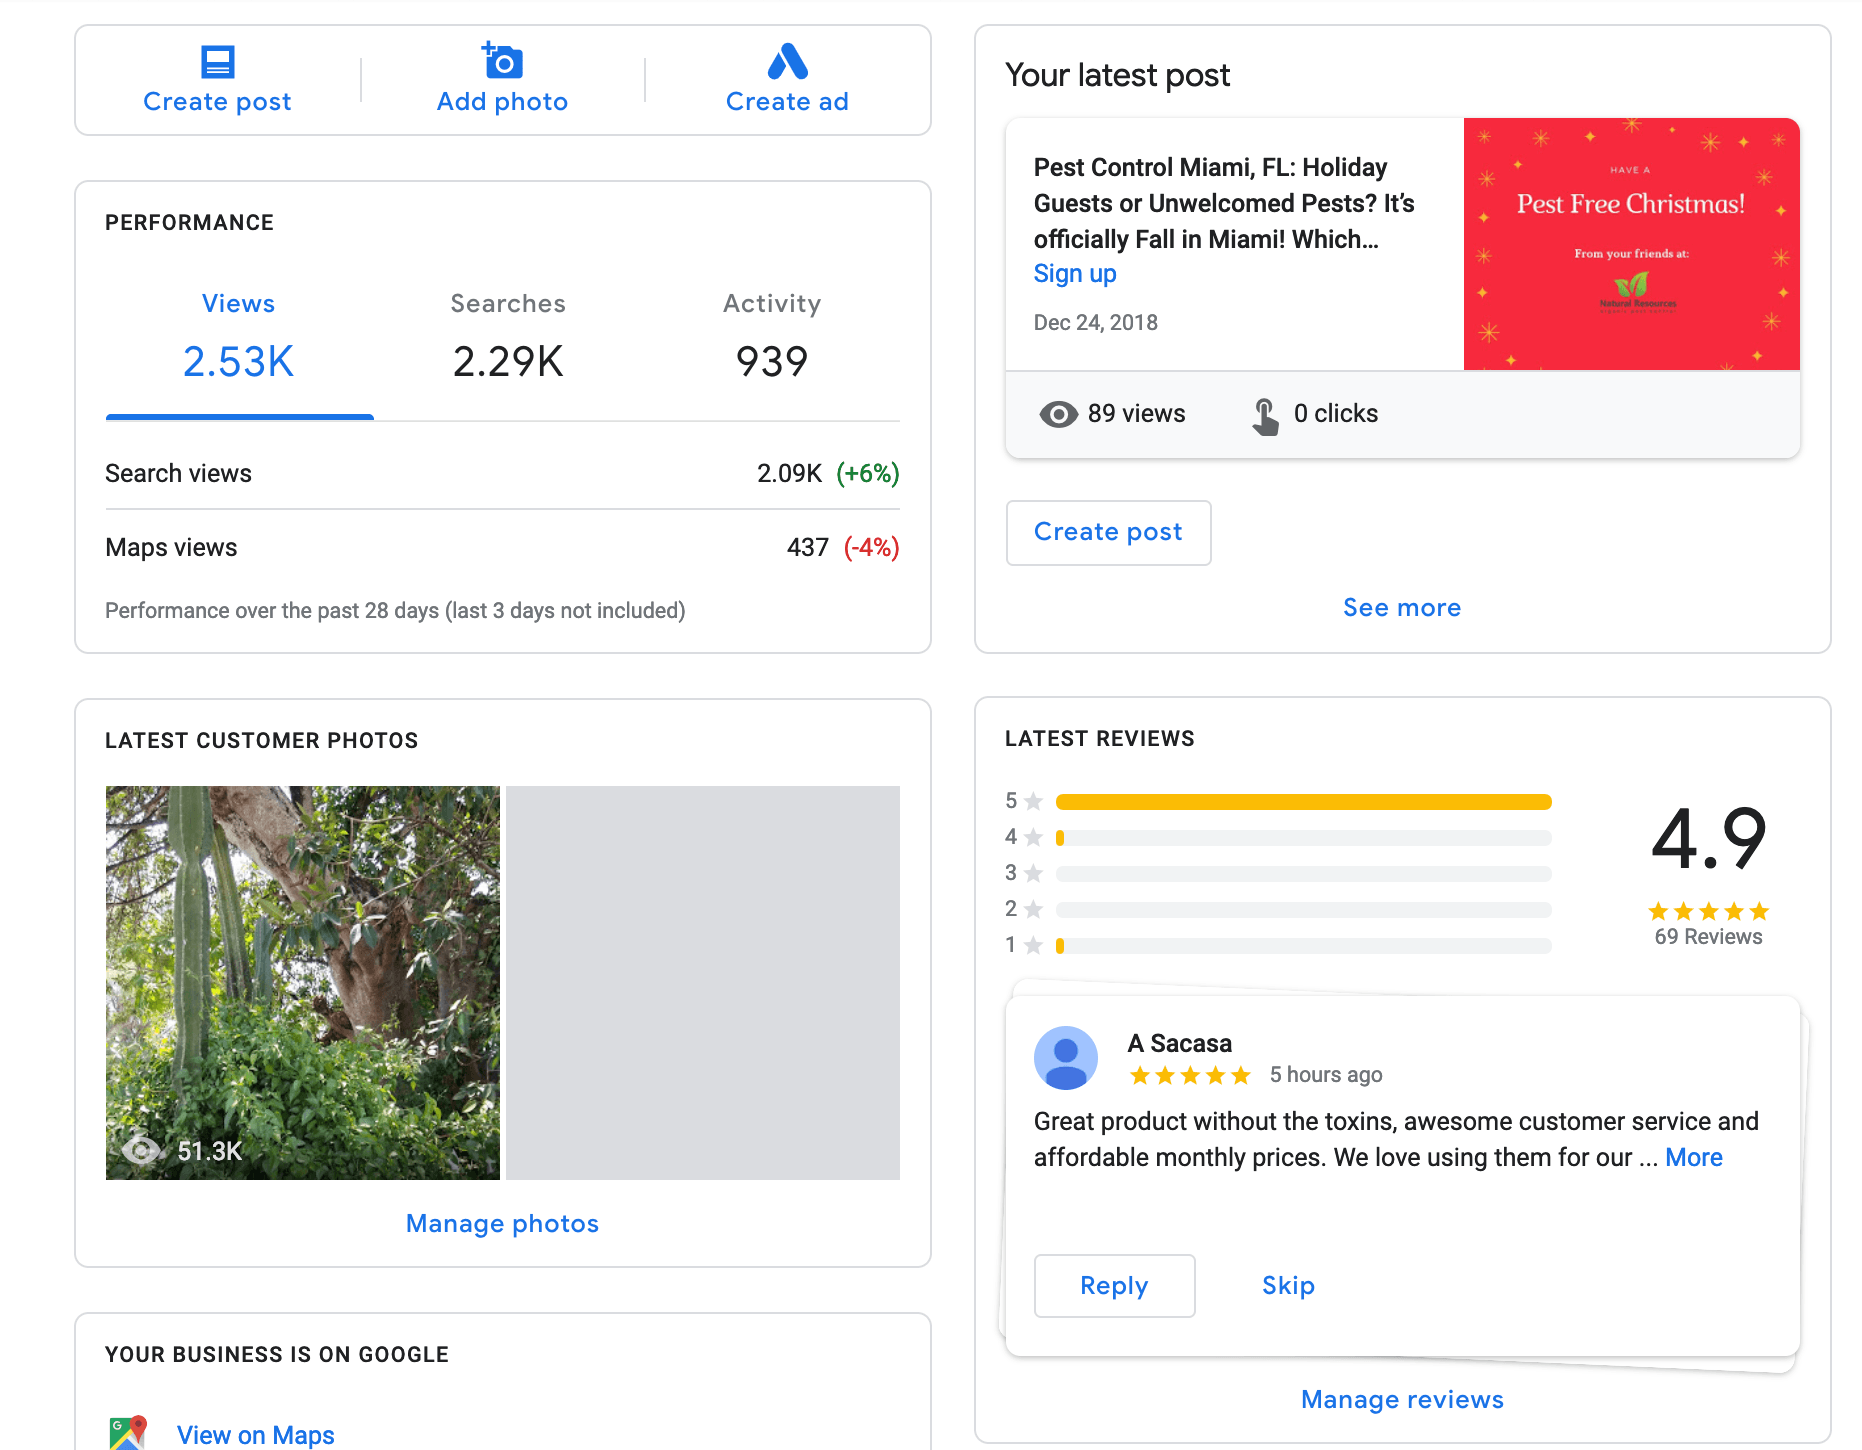This screenshot has height=1450, width=1862.
Task: Click Sign up link in latest post
Action: pos(1075,274)
